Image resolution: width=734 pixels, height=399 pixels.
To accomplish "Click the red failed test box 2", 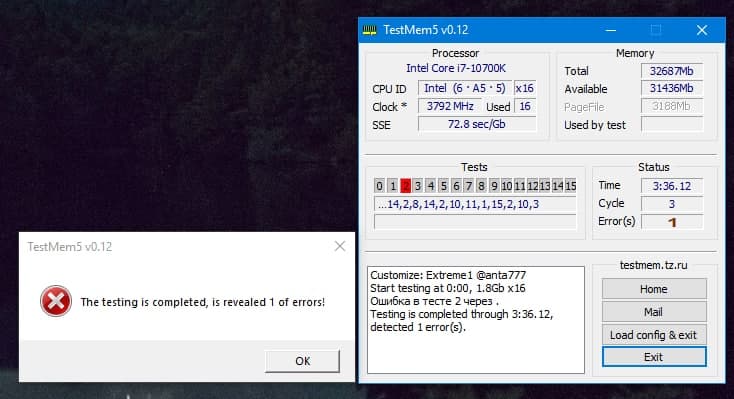I will (405, 186).
